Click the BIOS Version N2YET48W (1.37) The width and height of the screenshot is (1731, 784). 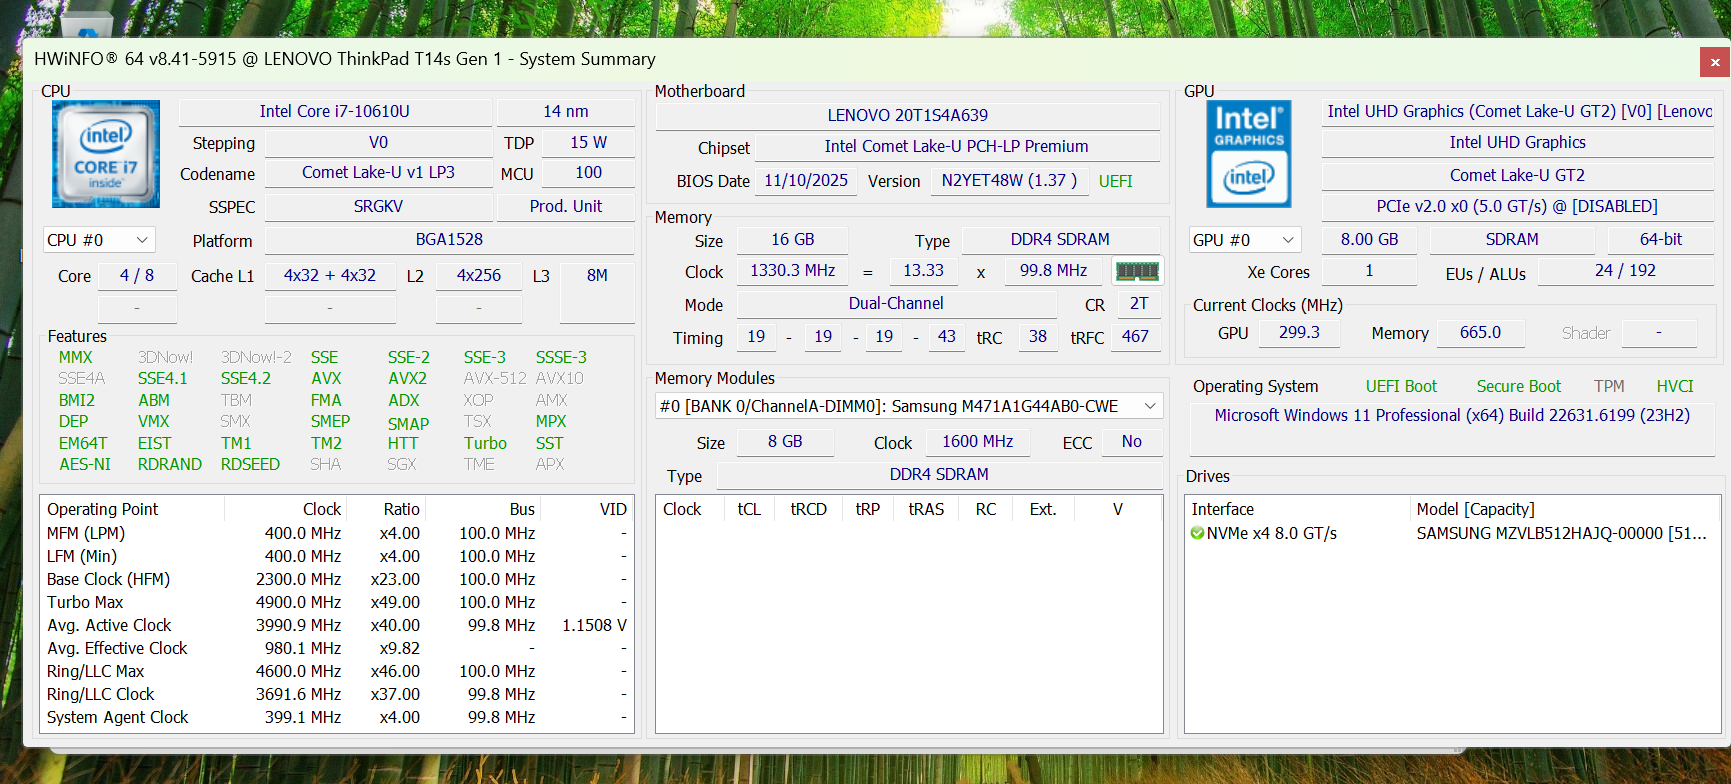pyautogui.click(x=1009, y=181)
